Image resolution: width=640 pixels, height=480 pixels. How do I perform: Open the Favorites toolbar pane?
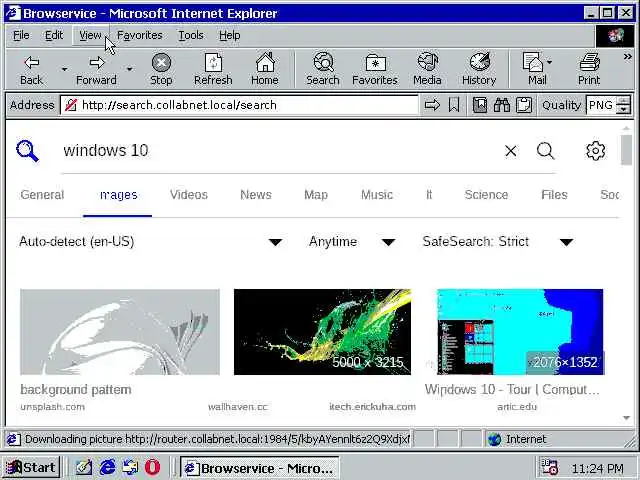pyautogui.click(x=375, y=69)
